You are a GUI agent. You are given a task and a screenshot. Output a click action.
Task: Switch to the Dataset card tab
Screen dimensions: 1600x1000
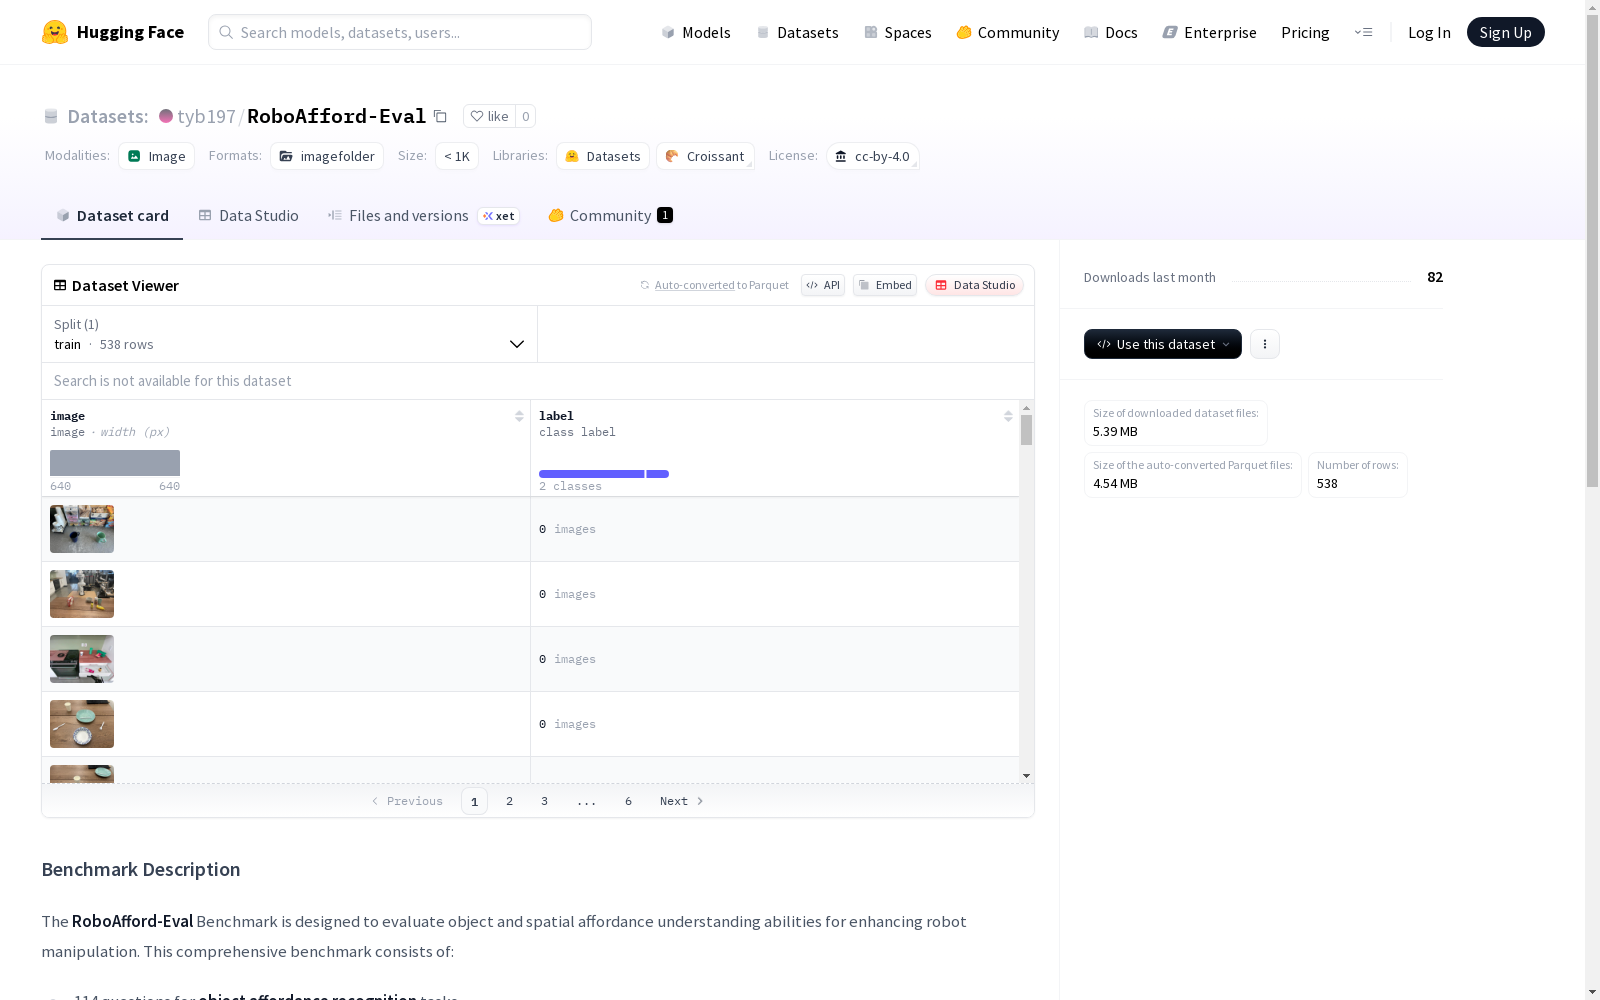[x=112, y=216]
